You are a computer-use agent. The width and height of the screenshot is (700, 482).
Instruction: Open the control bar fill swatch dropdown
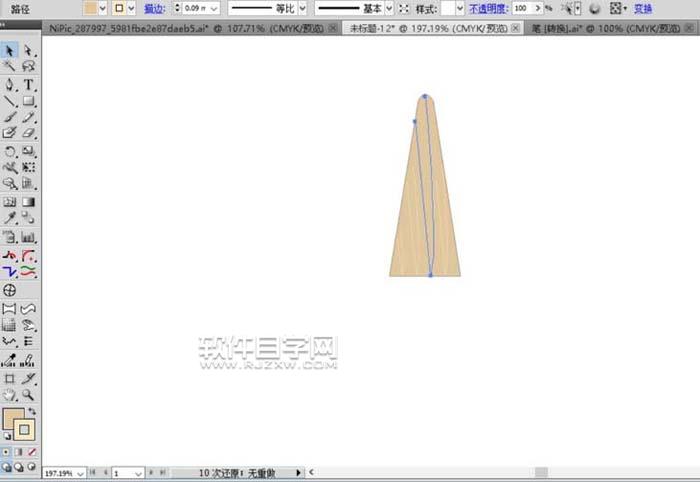pyautogui.click(x=103, y=8)
